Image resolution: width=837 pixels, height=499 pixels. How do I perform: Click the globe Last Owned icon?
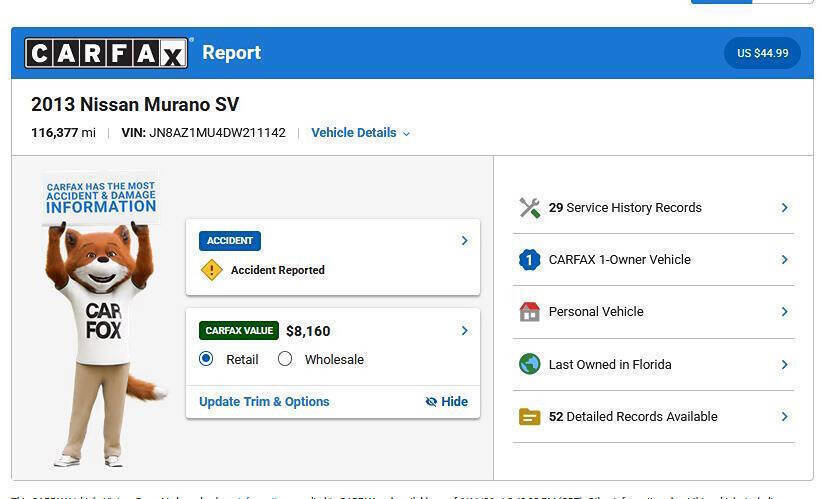coord(530,365)
